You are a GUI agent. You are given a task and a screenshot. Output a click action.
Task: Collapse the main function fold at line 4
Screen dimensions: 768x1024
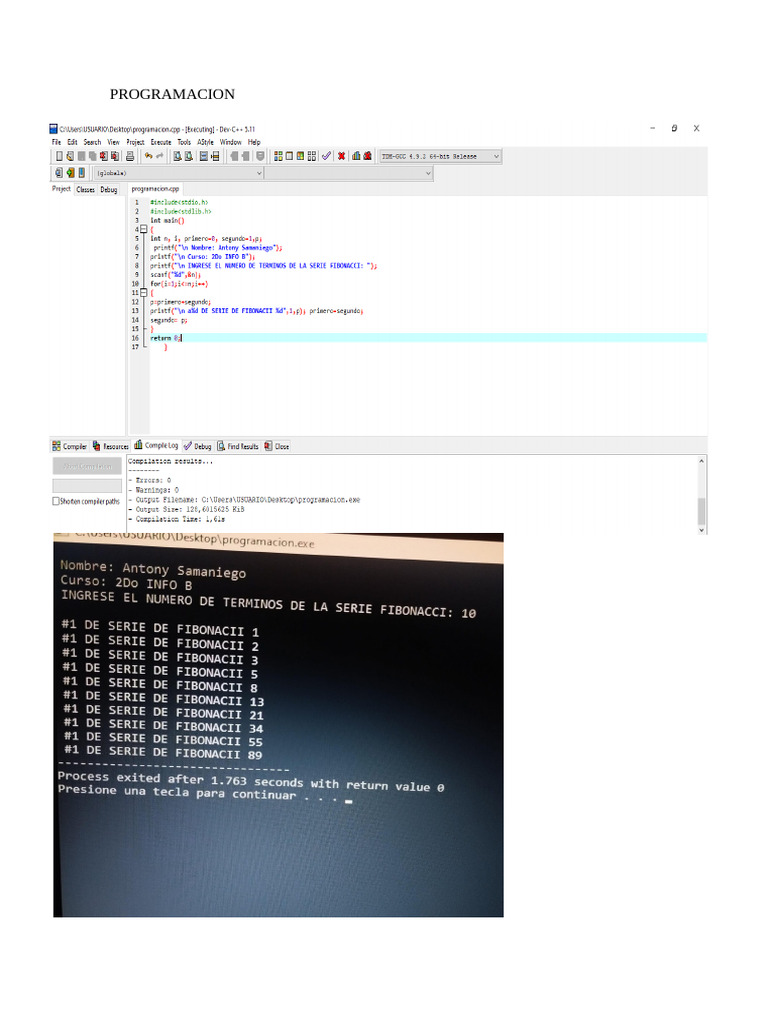point(143,229)
